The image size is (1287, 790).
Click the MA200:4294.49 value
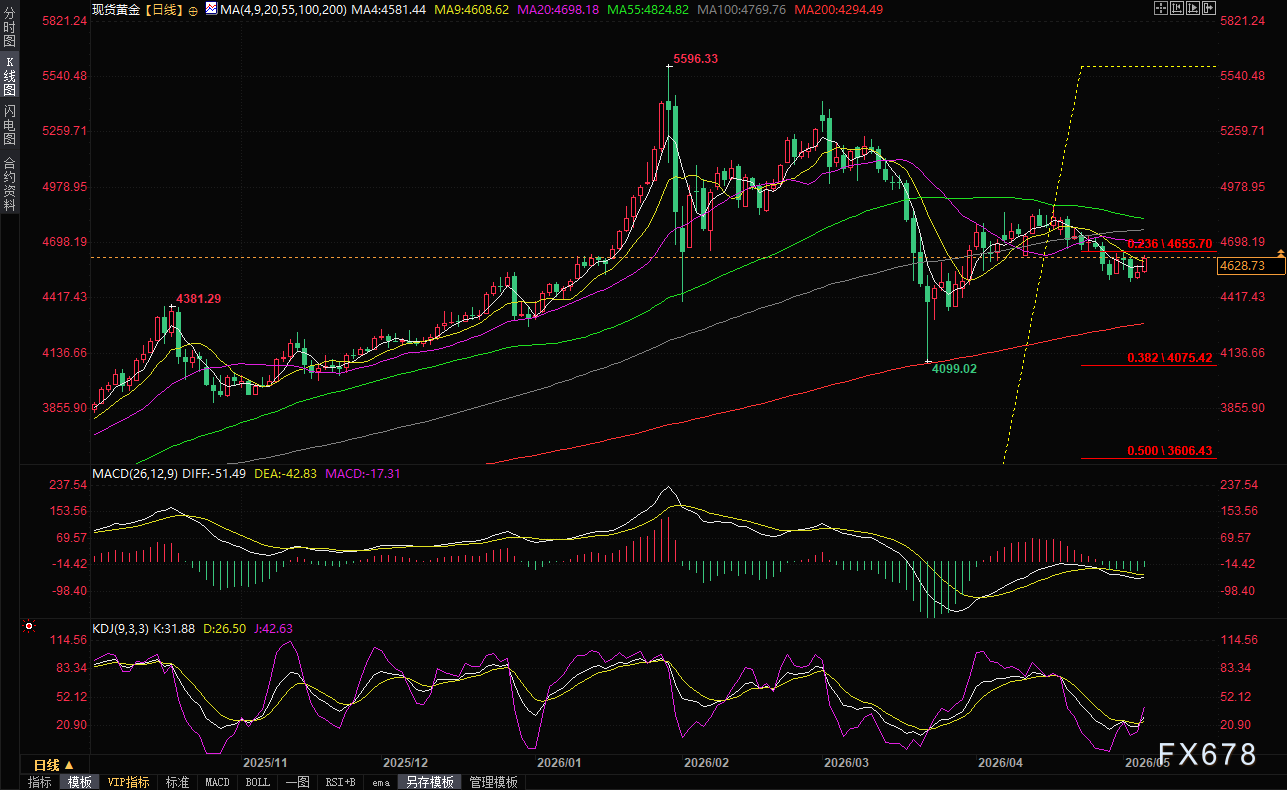(839, 9)
